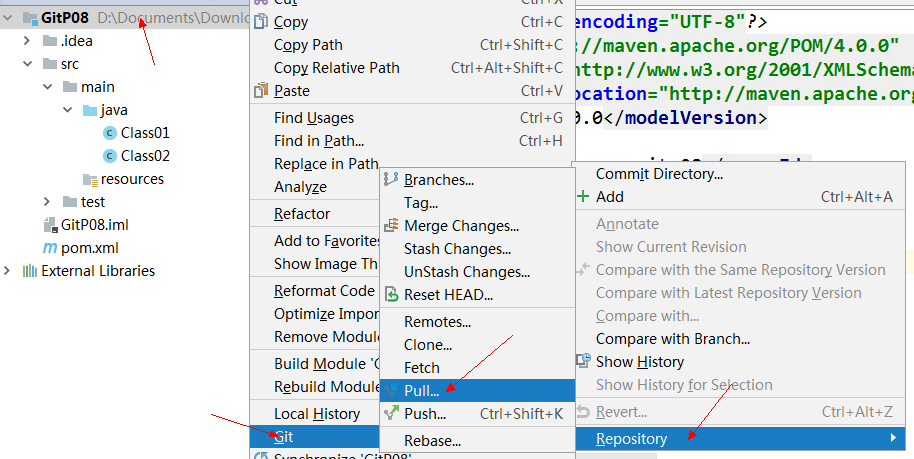
Task: Click the green plus Add icon
Action: click(x=583, y=197)
